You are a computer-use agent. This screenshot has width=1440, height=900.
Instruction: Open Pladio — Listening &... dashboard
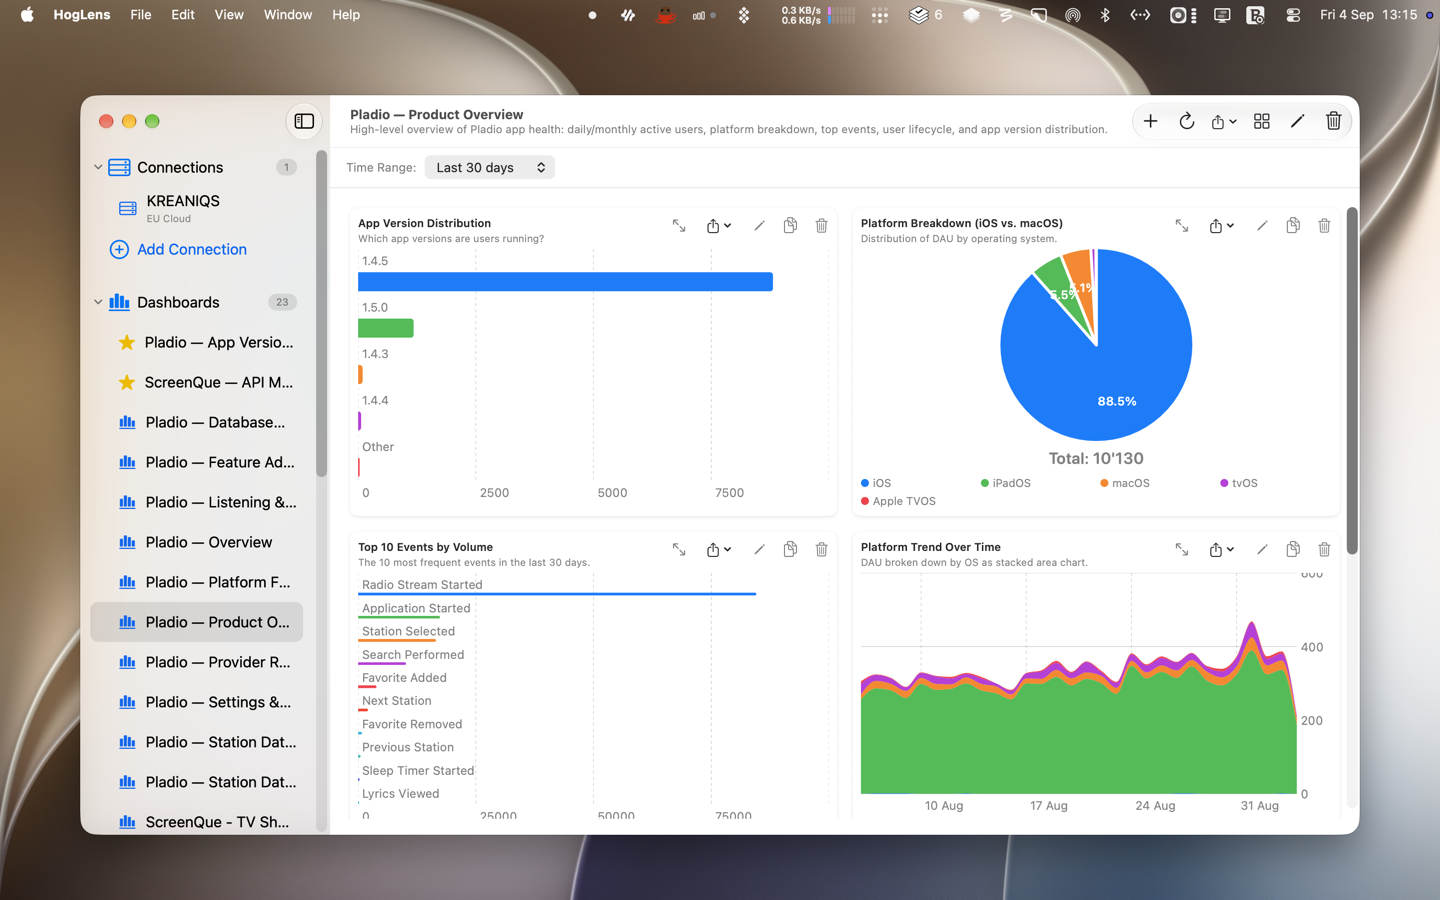[196, 502]
